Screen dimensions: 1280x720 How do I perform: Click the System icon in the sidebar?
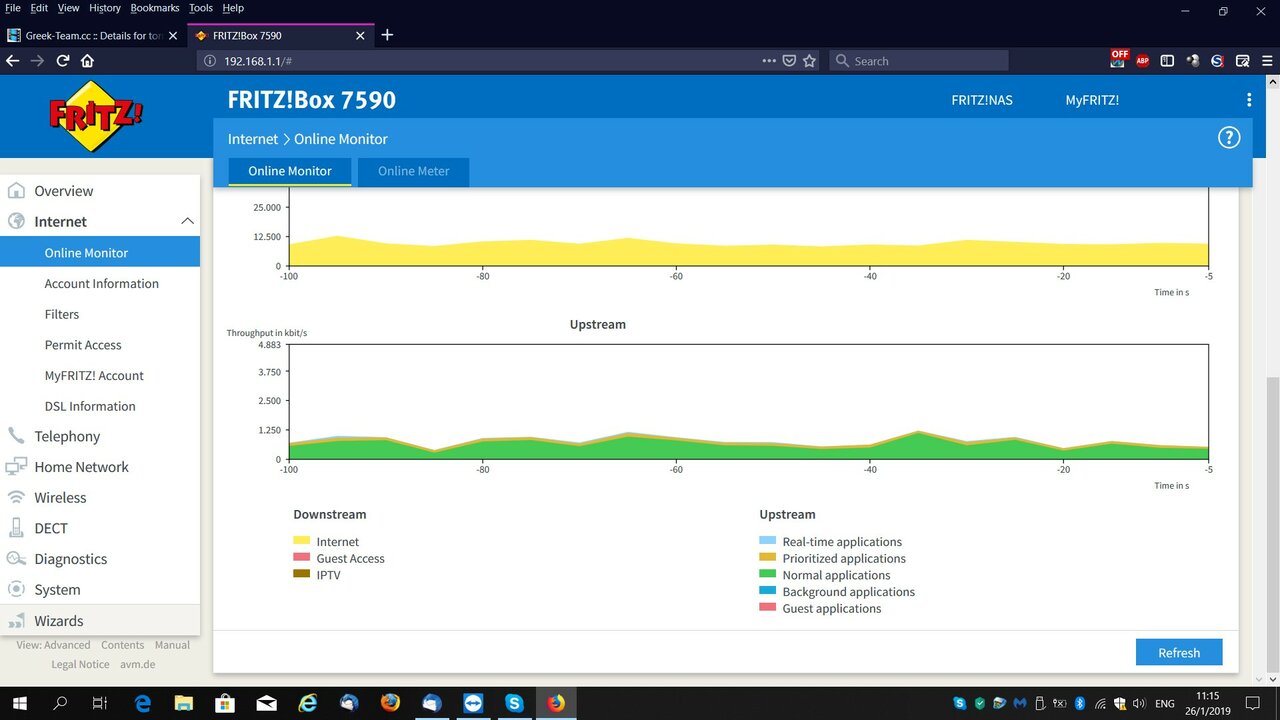click(16, 590)
